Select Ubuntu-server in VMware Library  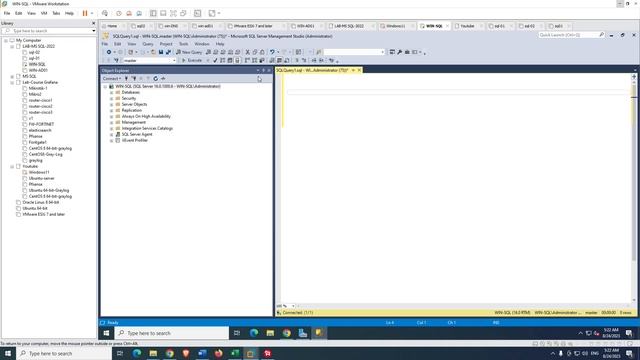tap(41, 178)
